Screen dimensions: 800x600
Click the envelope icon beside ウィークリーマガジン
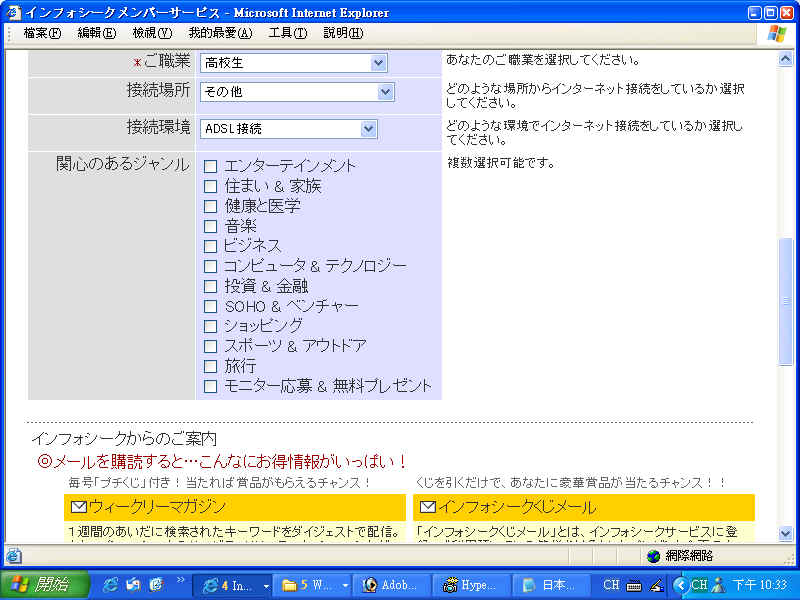click(x=79, y=507)
